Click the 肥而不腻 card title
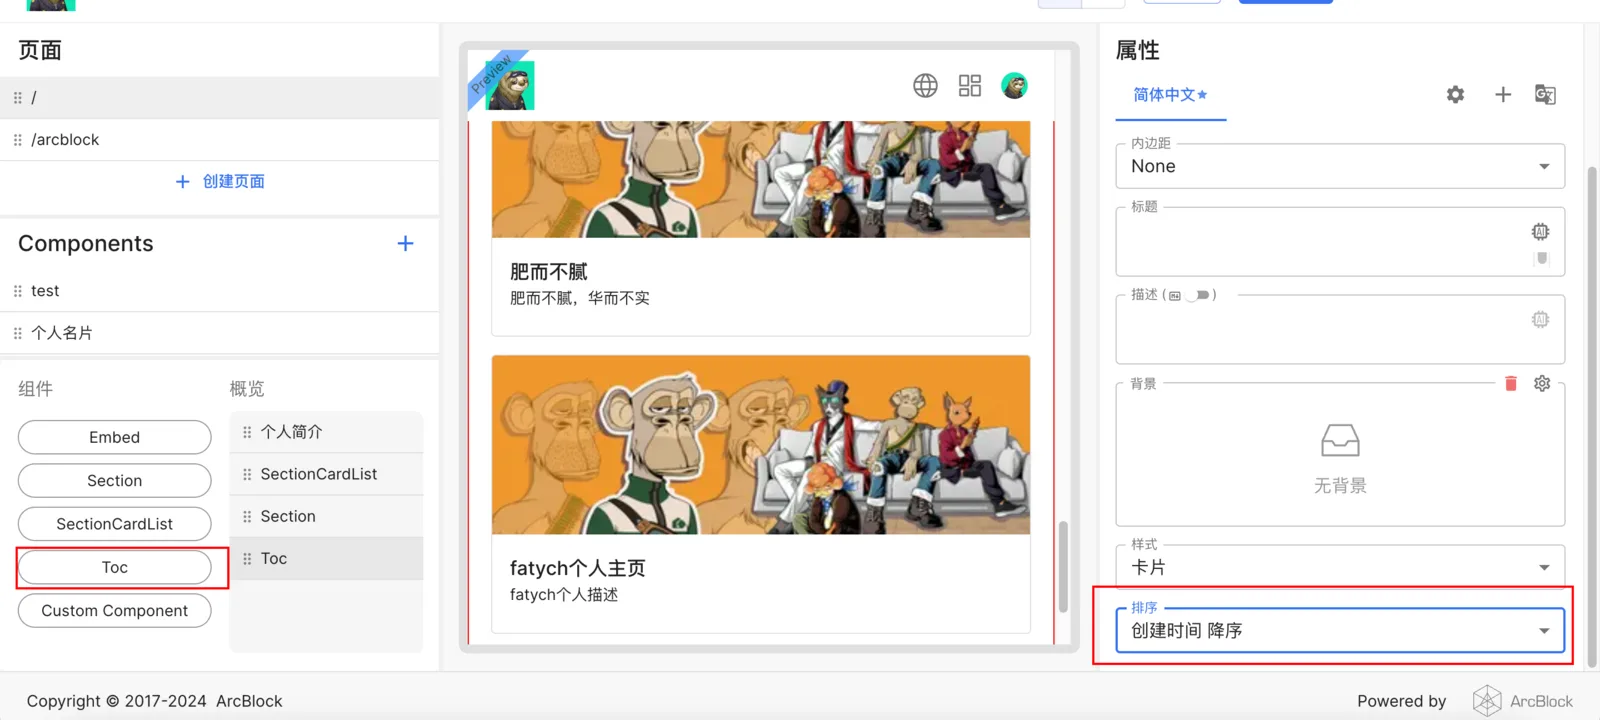Image resolution: width=1600 pixels, height=720 pixels. 549,272
